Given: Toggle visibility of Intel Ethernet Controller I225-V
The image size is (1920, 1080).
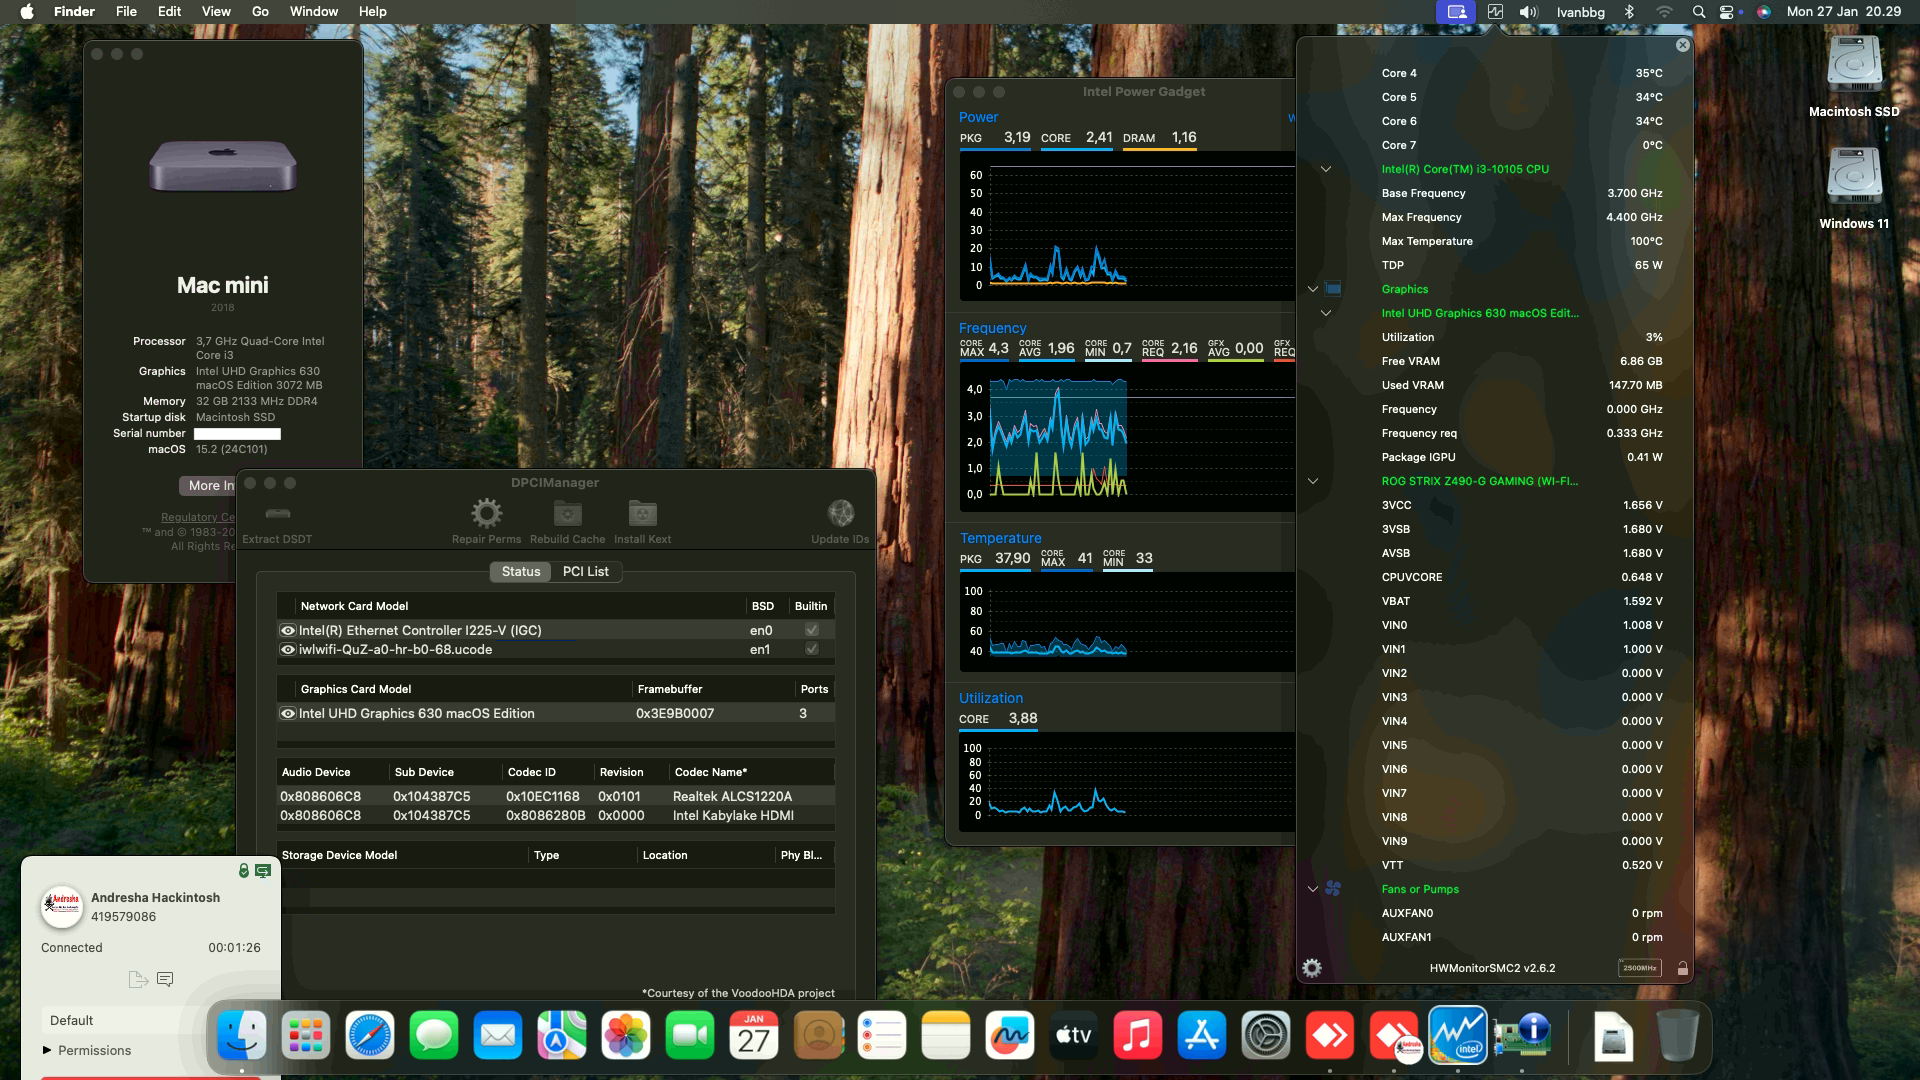Looking at the screenshot, I should click(288, 630).
